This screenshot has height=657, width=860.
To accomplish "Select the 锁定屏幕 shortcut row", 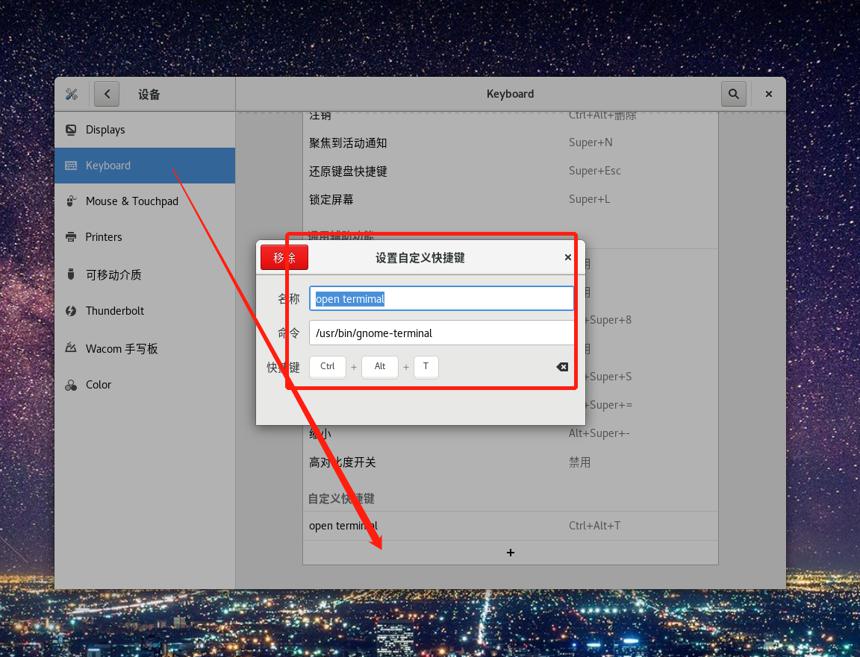I will (511, 200).
